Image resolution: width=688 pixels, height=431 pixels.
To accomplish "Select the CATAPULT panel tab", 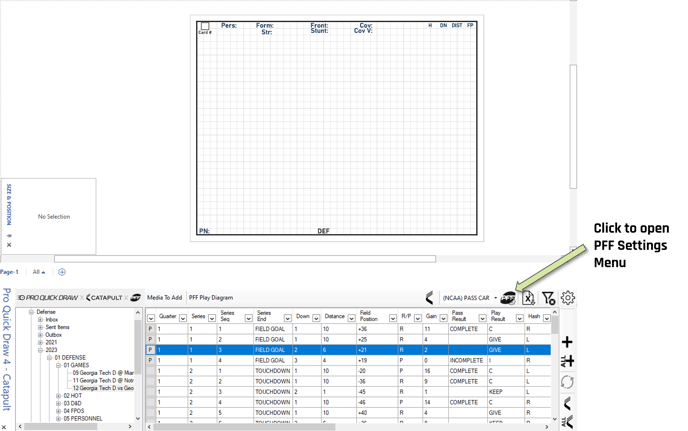I will pos(104,298).
